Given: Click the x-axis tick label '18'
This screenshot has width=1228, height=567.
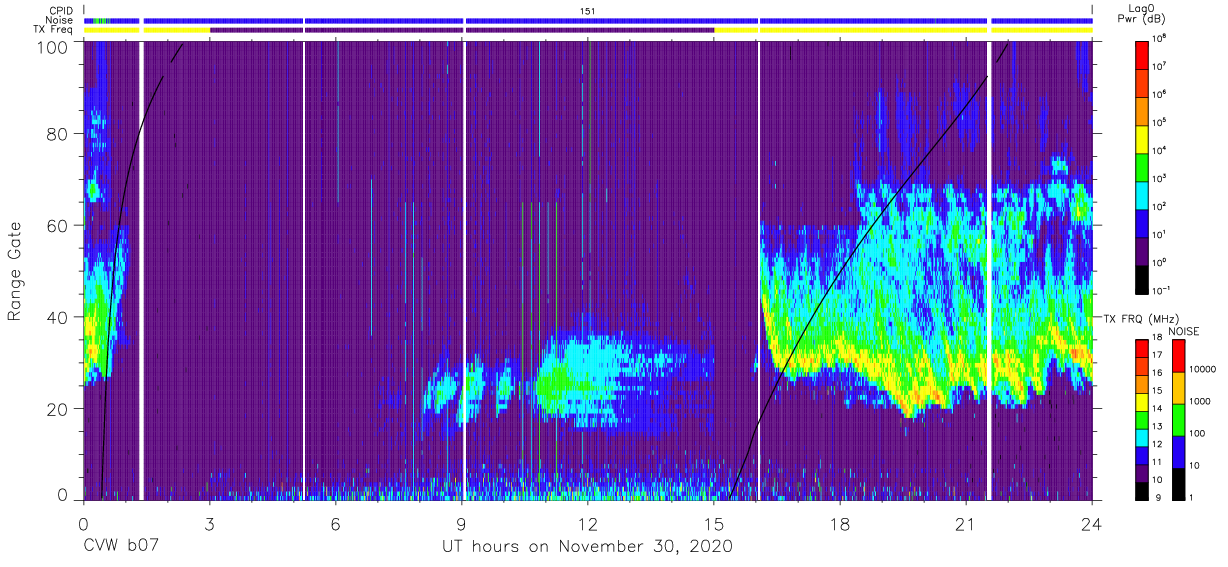Looking at the screenshot, I should click(x=840, y=522).
